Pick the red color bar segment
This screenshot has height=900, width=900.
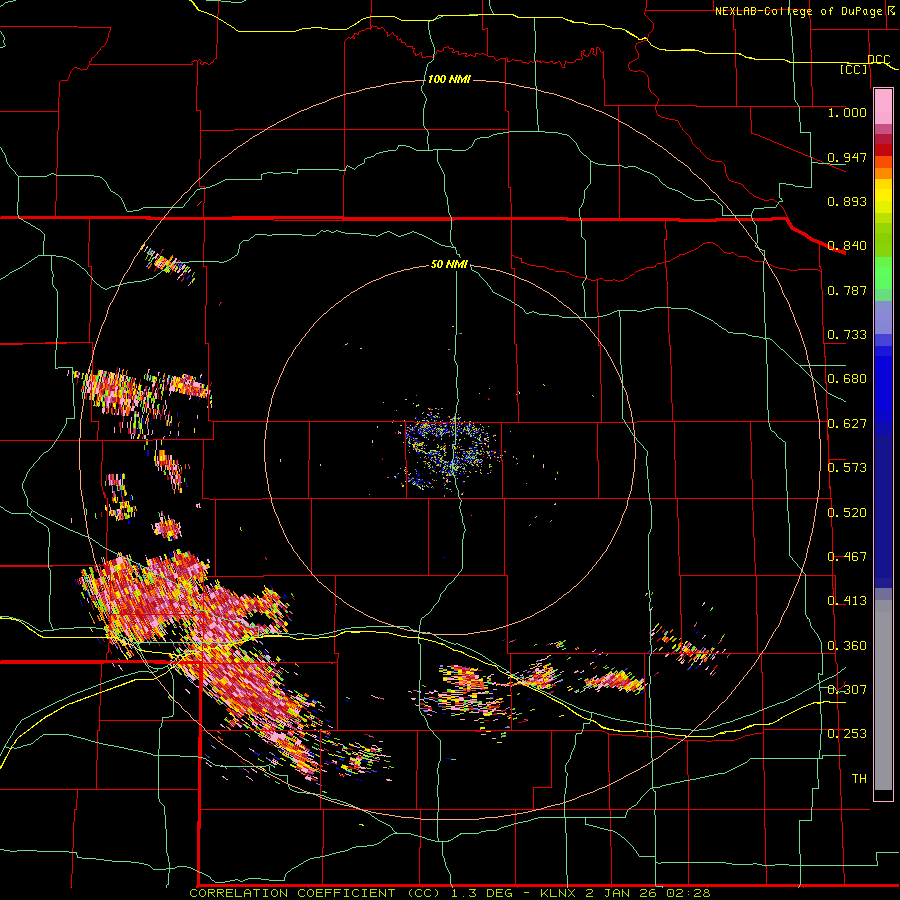click(x=883, y=150)
